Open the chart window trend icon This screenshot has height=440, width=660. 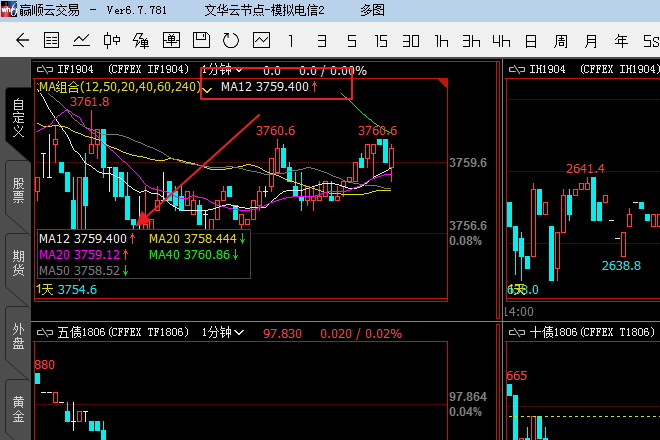(x=261, y=40)
